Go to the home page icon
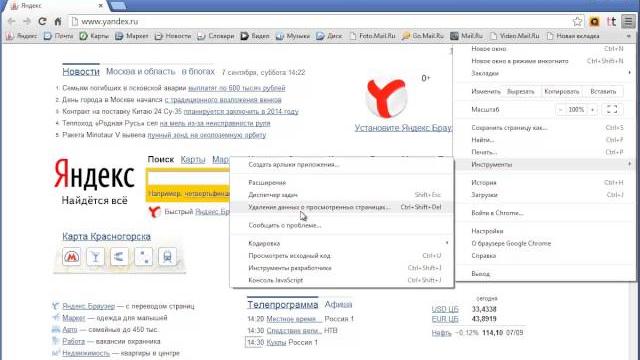The image size is (640, 360). pos(58,21)
